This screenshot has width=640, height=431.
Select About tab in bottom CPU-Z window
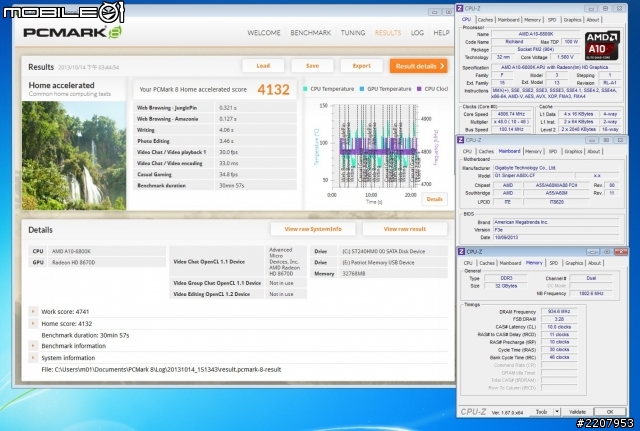pos(594,263)
